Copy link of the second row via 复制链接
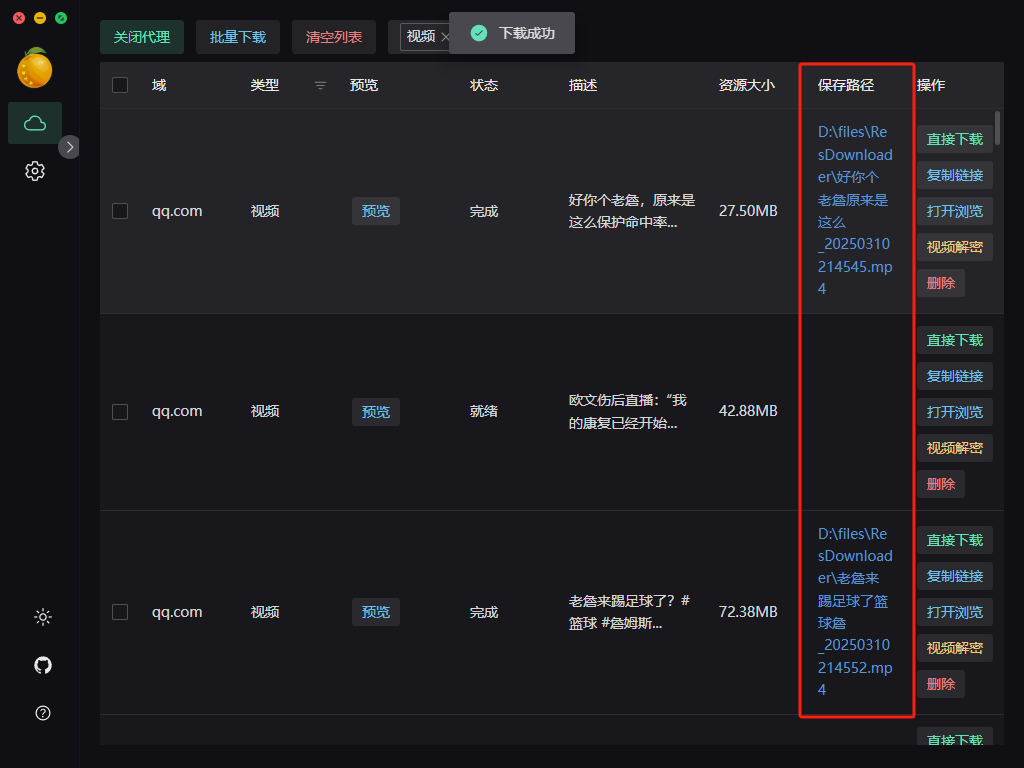 pyautogui.click(x=954, y=376)
